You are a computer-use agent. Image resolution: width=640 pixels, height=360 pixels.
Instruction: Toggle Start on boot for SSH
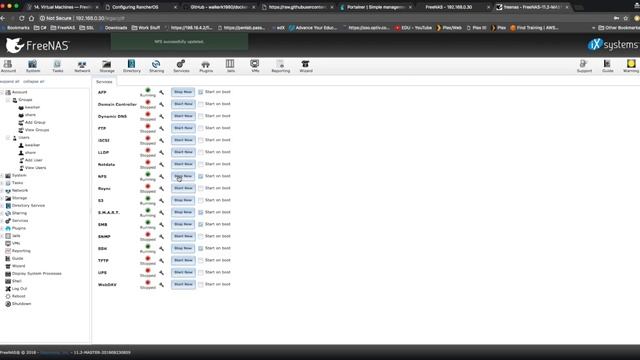pos(201,249)
